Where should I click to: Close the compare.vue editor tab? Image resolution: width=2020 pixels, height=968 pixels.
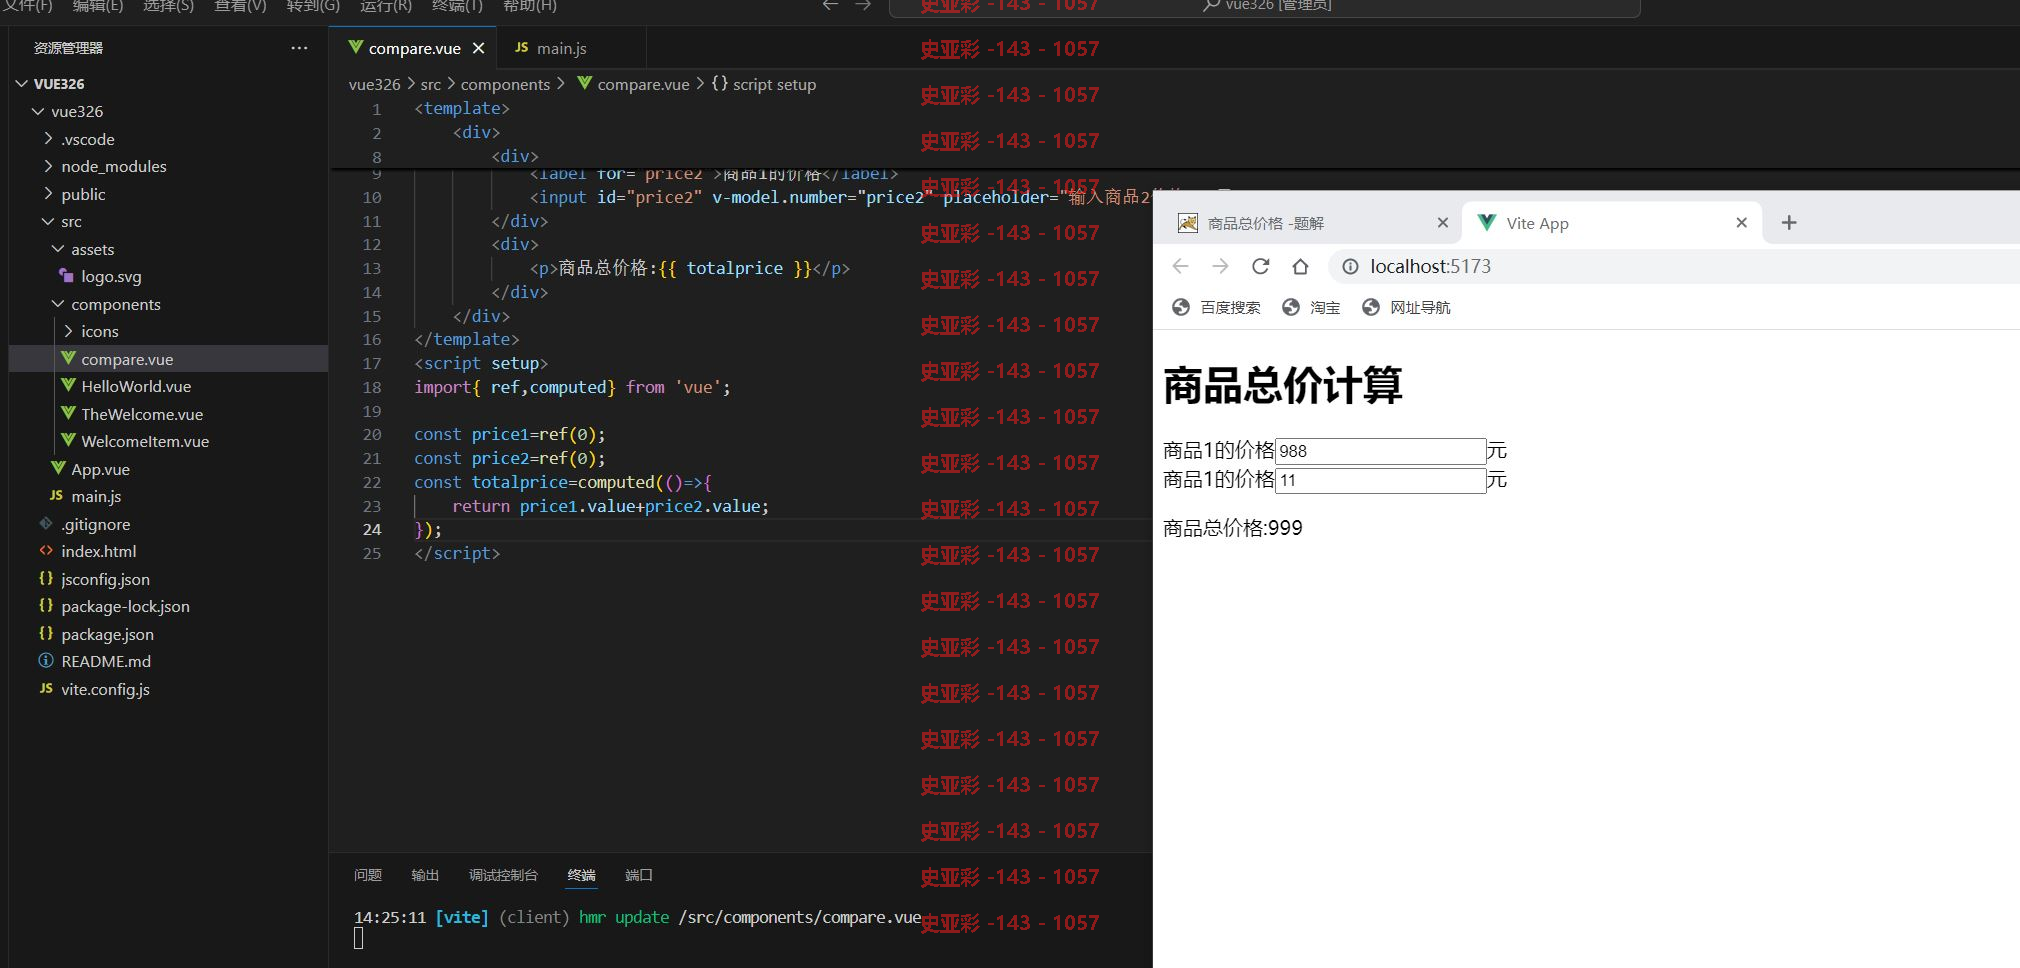pos(479,48)
